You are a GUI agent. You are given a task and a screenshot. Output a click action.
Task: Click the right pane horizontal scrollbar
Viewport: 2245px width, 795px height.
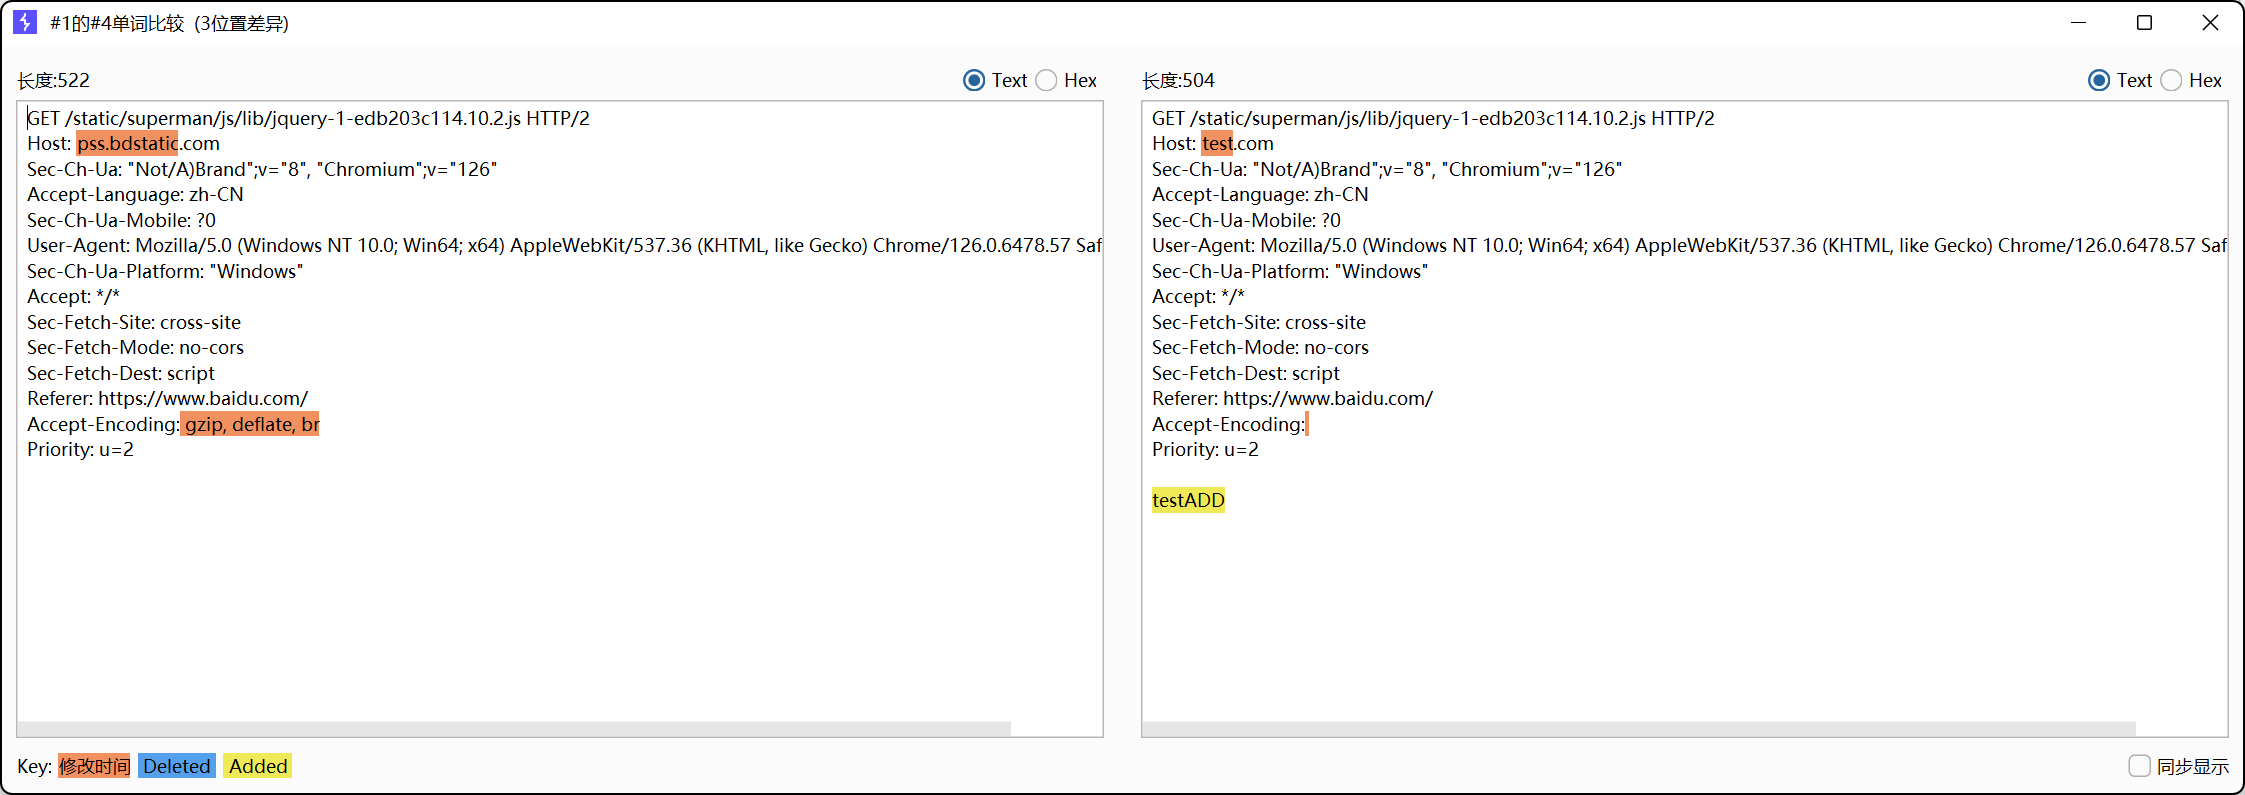tap(1639, 729)
